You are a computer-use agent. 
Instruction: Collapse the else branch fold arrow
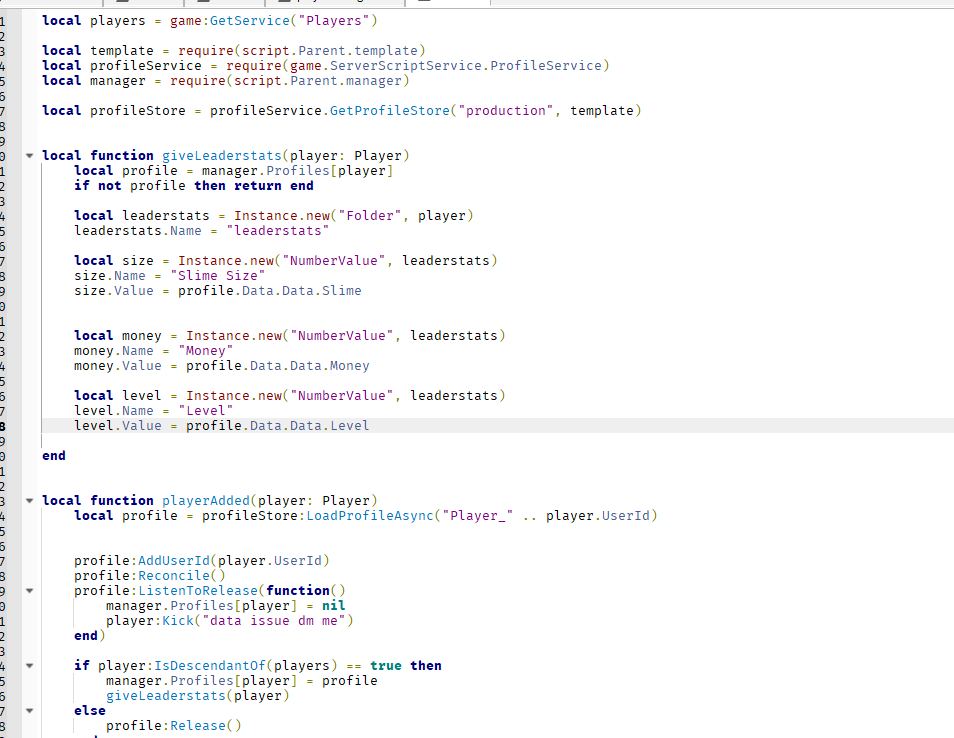(30, 710)
